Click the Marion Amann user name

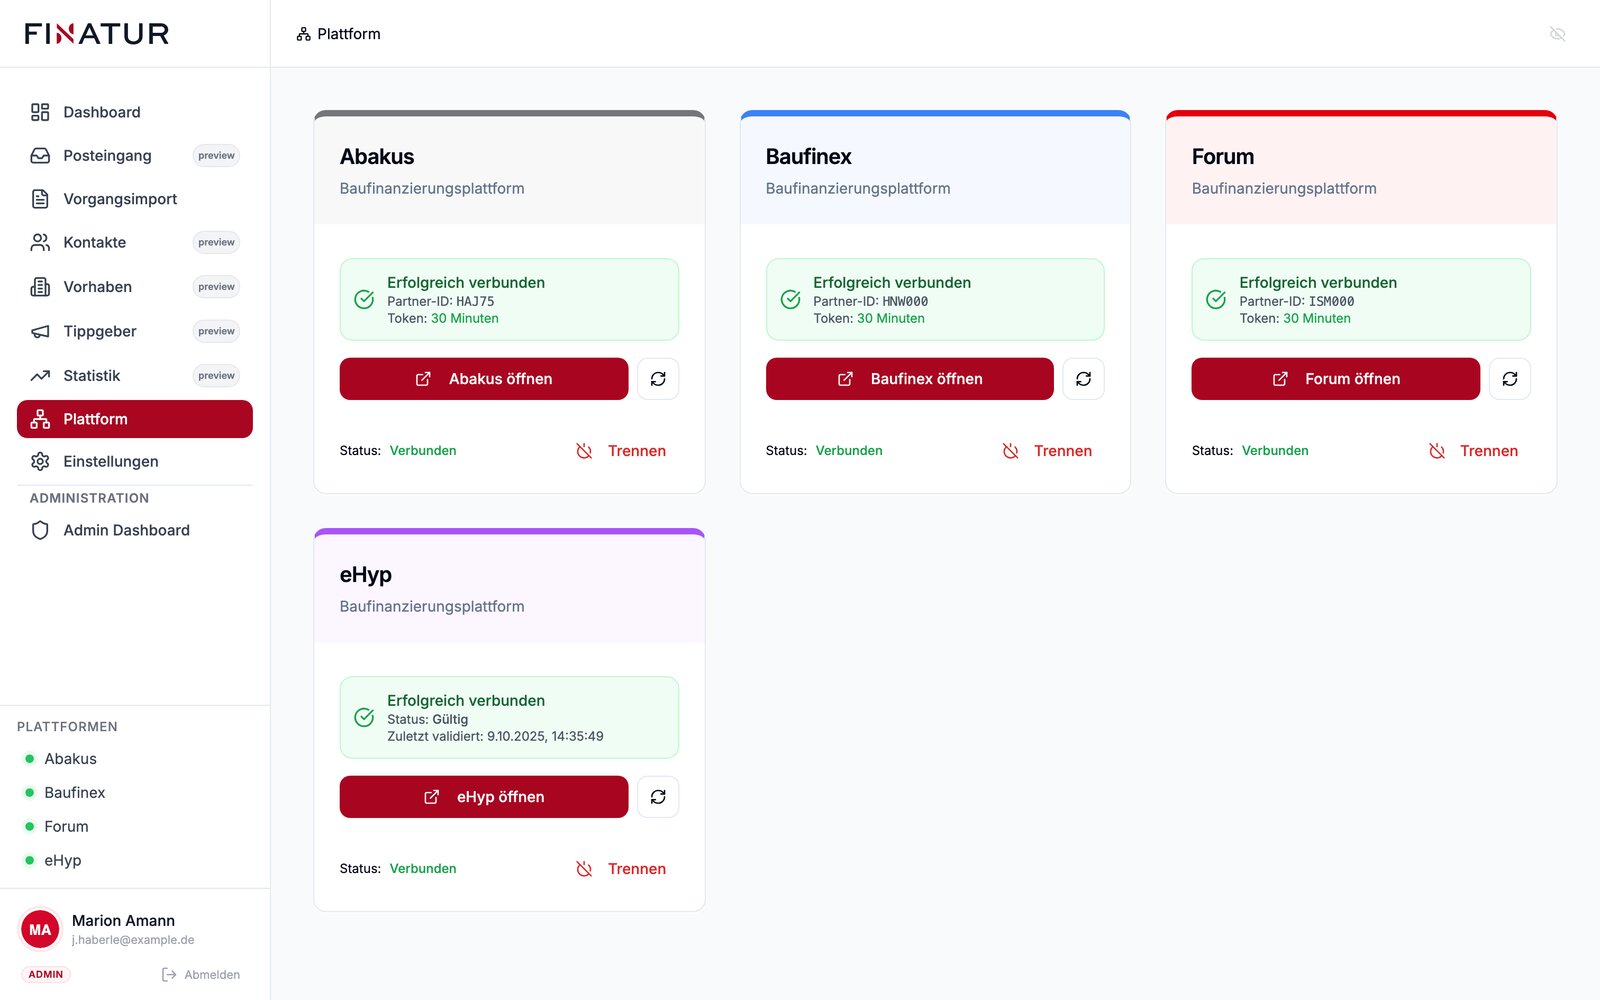click(x=123, y=921)
